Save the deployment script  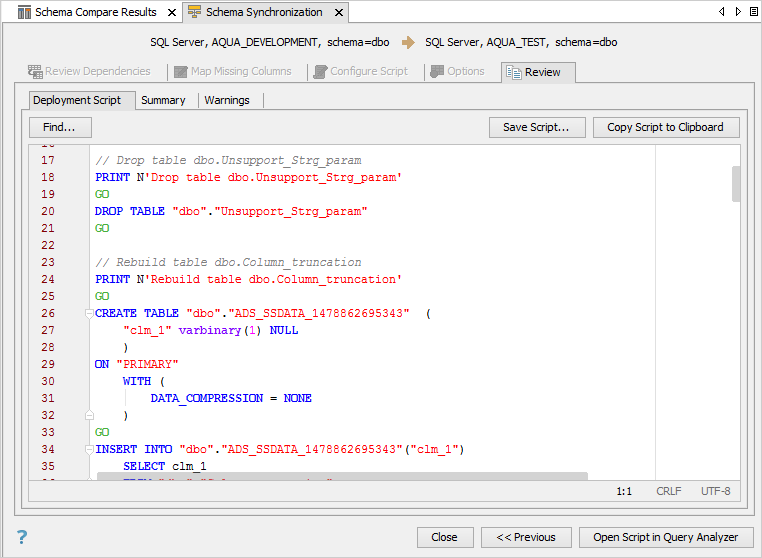536,127
